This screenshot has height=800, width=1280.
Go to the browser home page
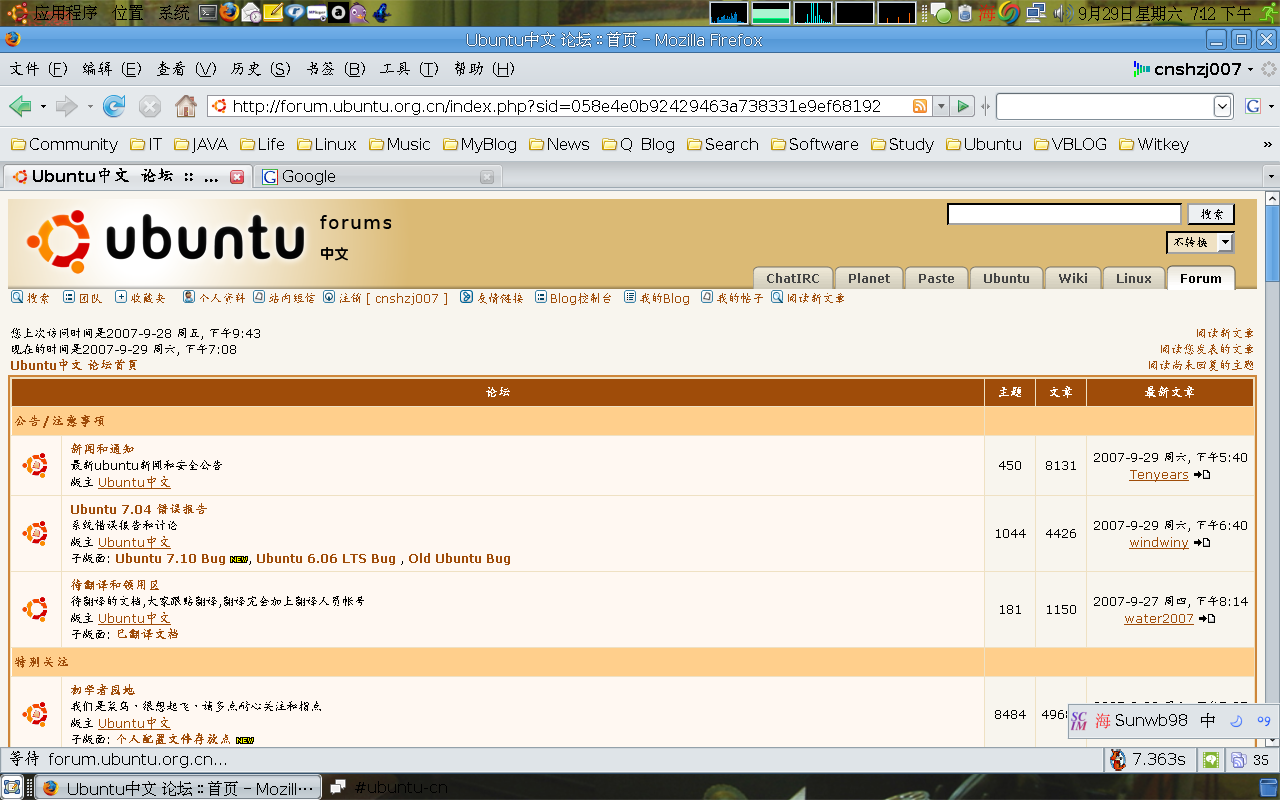click(186, 106)
